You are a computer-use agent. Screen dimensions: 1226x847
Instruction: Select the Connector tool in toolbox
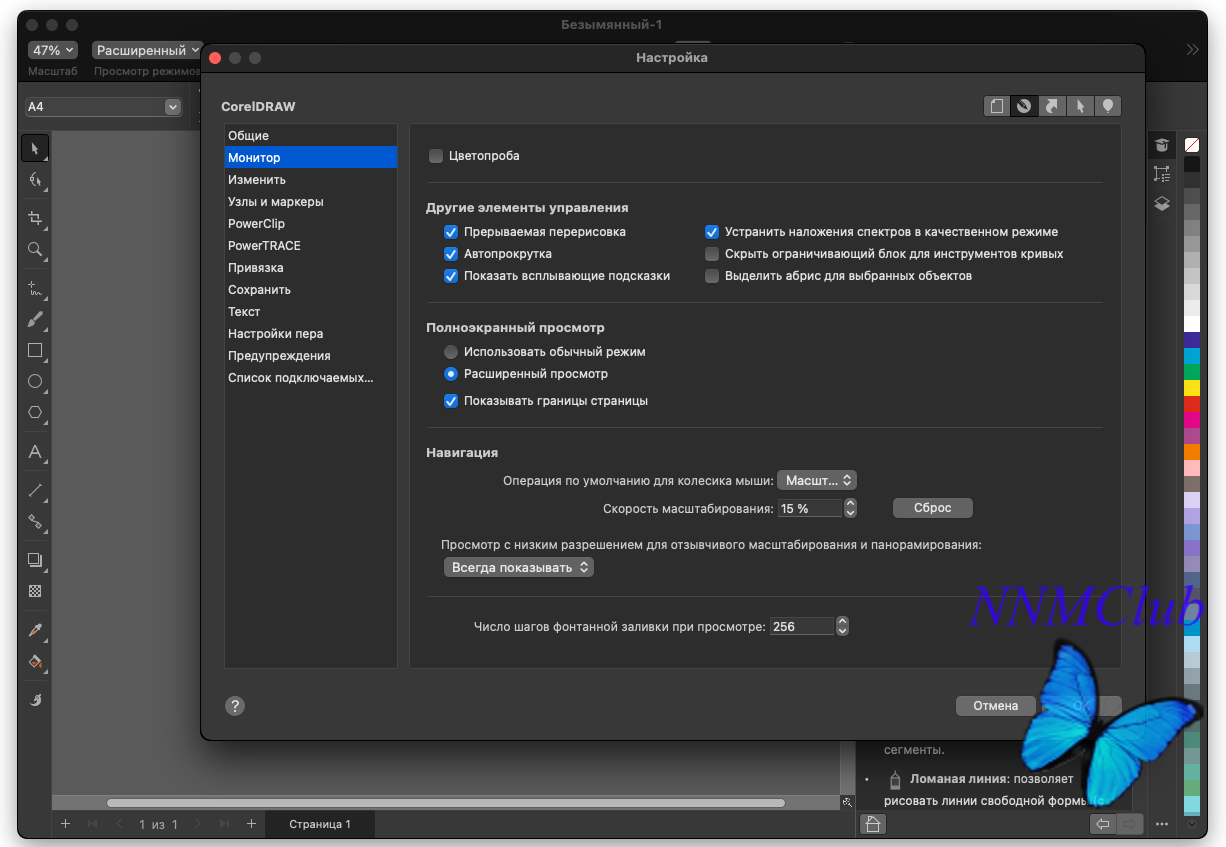35,521
